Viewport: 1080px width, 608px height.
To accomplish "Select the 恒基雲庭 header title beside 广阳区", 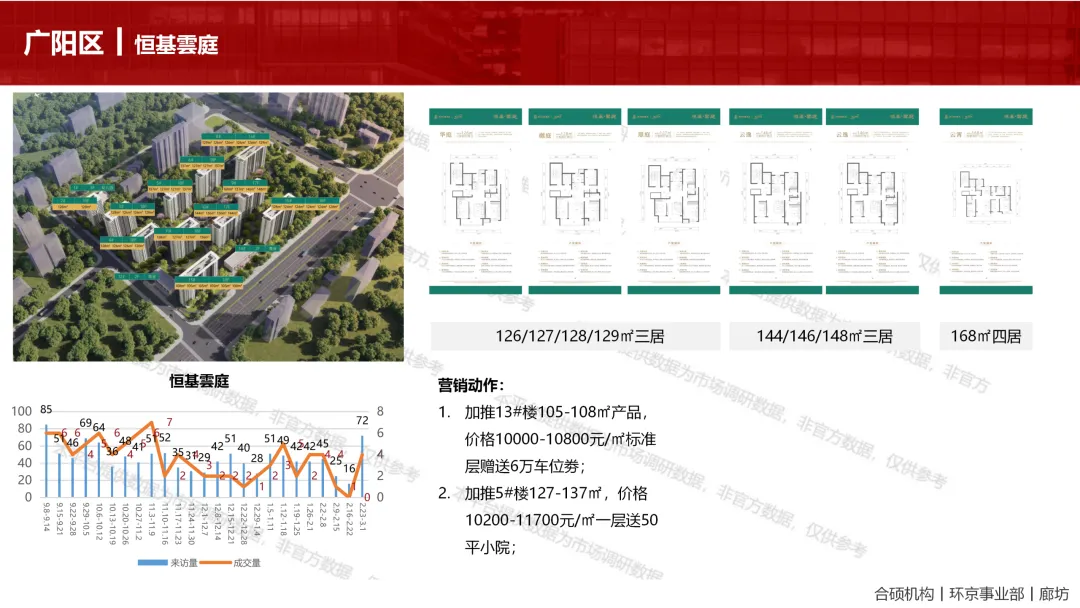I will click(176, 45).
